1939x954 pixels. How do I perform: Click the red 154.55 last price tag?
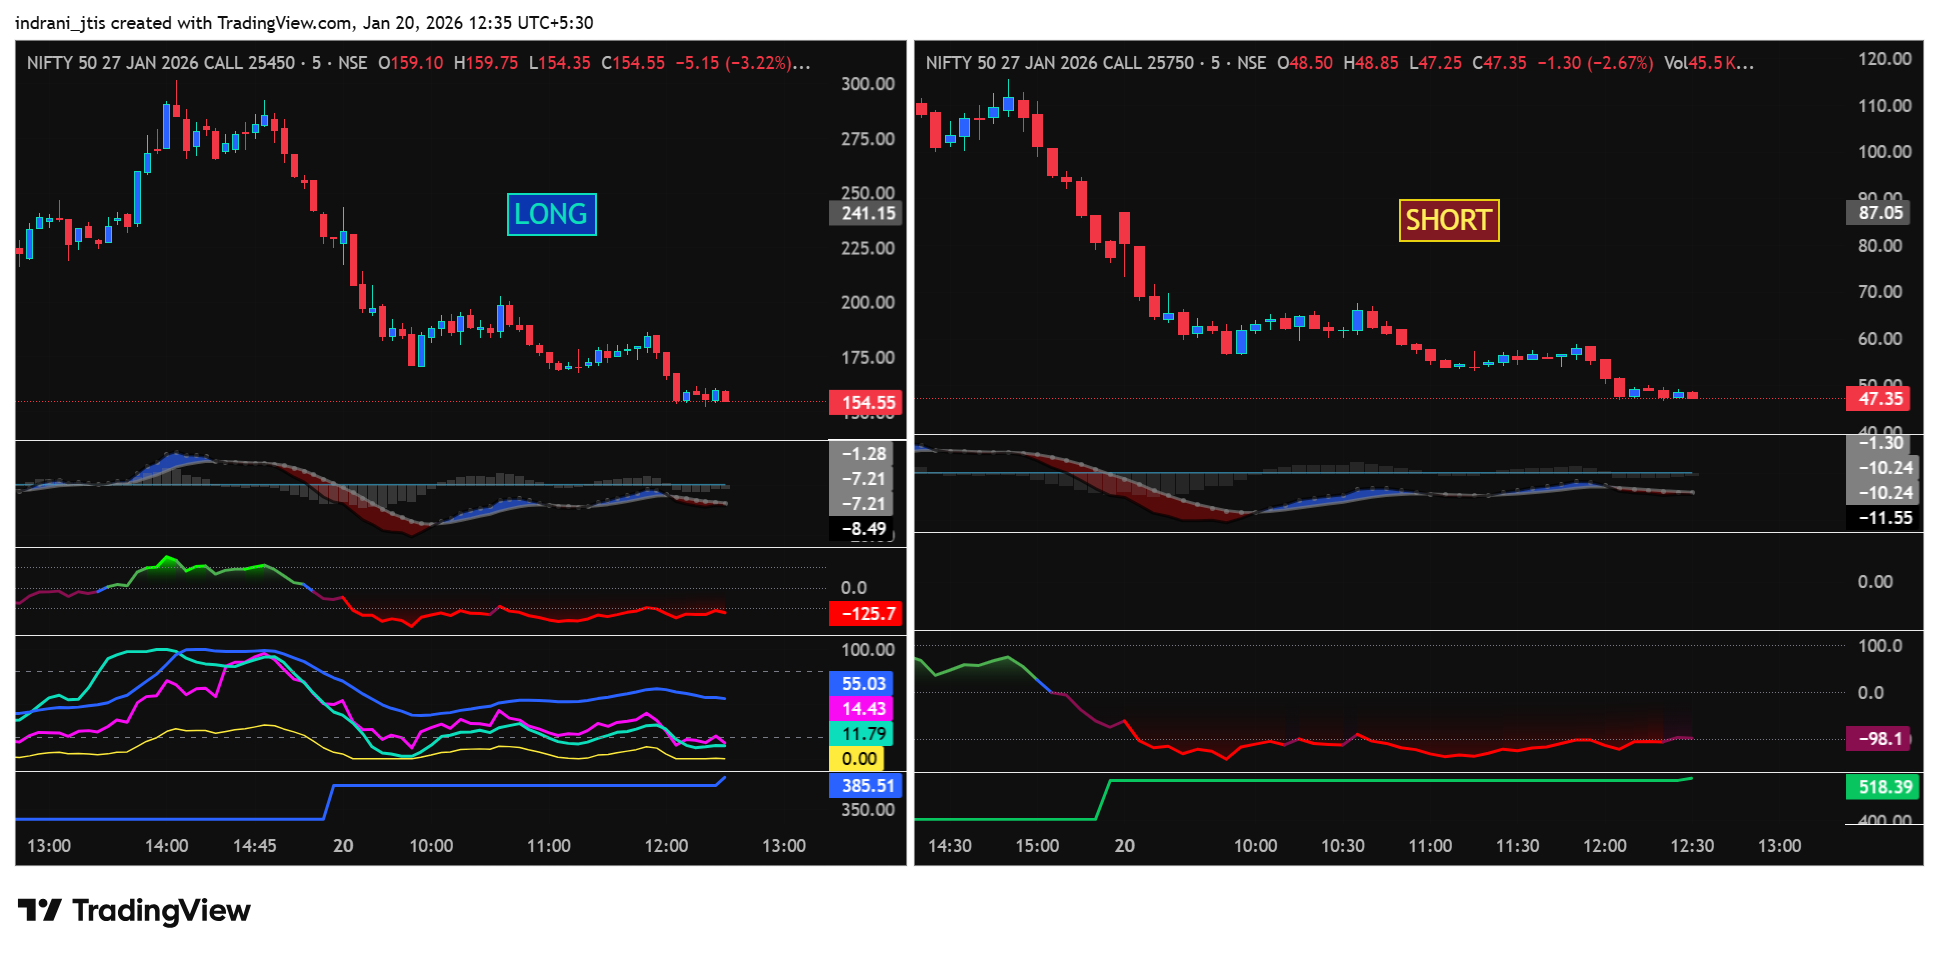click(866, 402)
